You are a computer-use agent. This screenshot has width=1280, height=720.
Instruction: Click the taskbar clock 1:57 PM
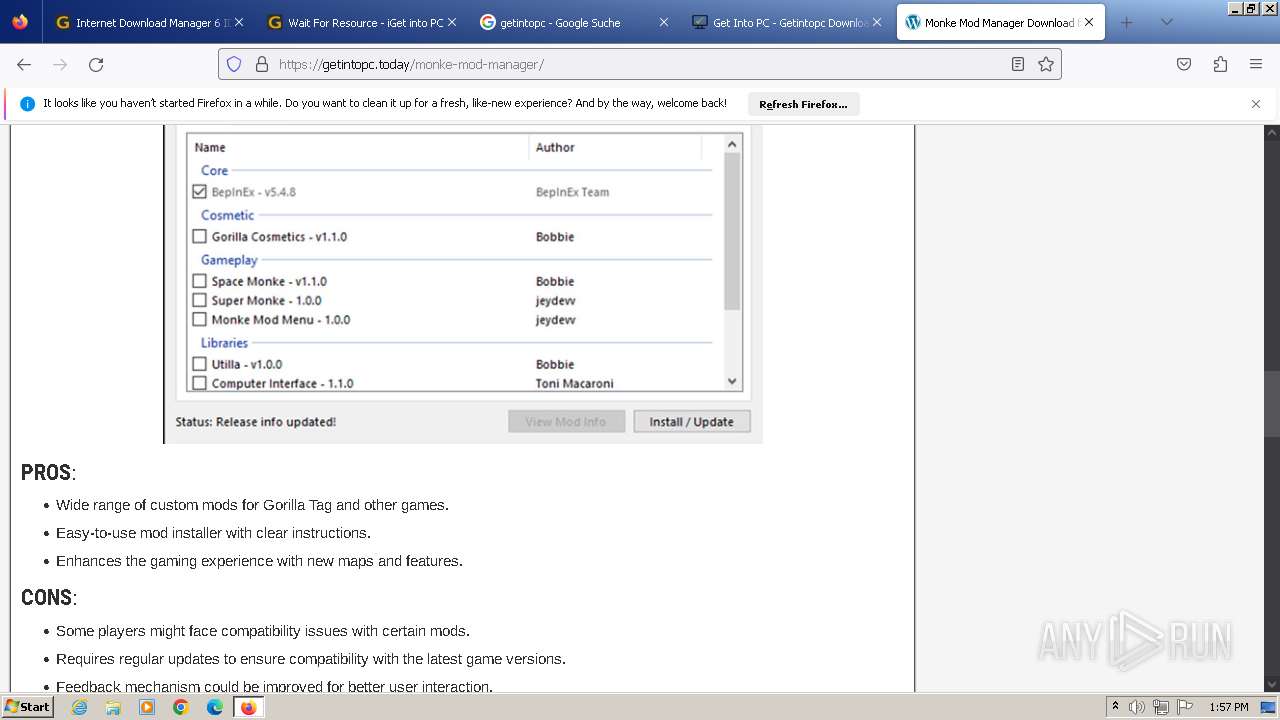pyautogui.click(x=1229, y=707)
